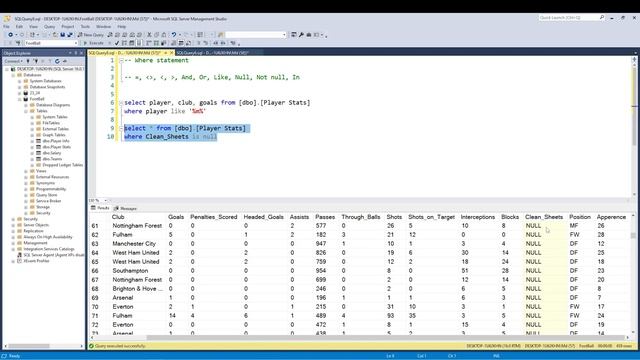Image resolution: width=640 pixels, height=360 pixels.
Task: Click row number 71 header
Action: [95, 316]
